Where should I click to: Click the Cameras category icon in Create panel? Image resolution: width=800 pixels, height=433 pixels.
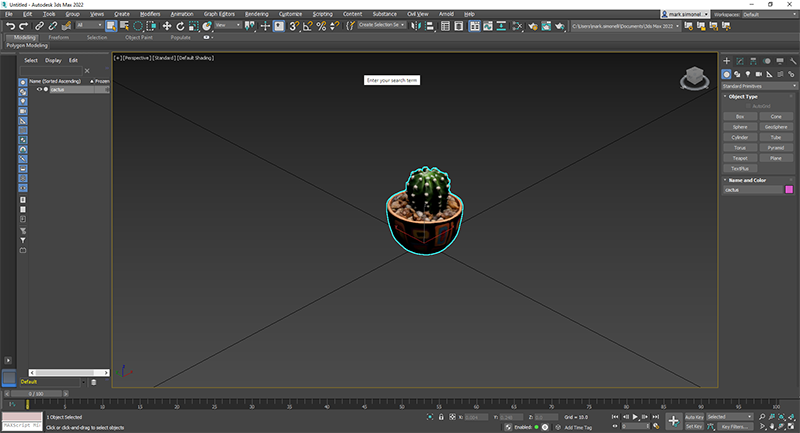[759, 74]
